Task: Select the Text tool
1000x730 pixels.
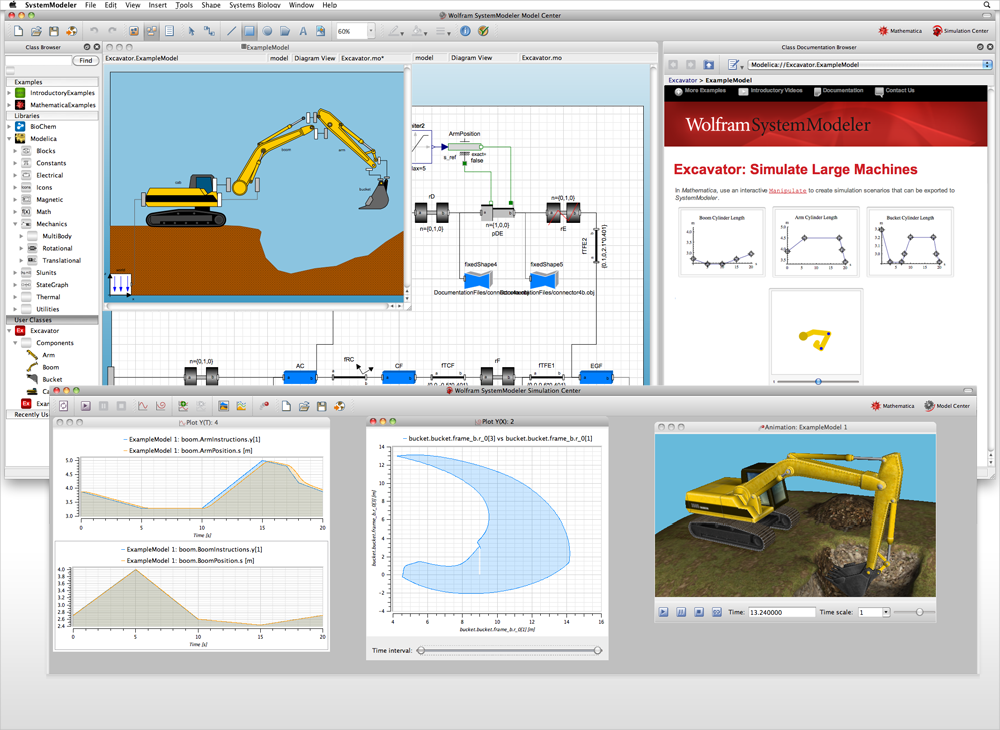Action: 303,31
